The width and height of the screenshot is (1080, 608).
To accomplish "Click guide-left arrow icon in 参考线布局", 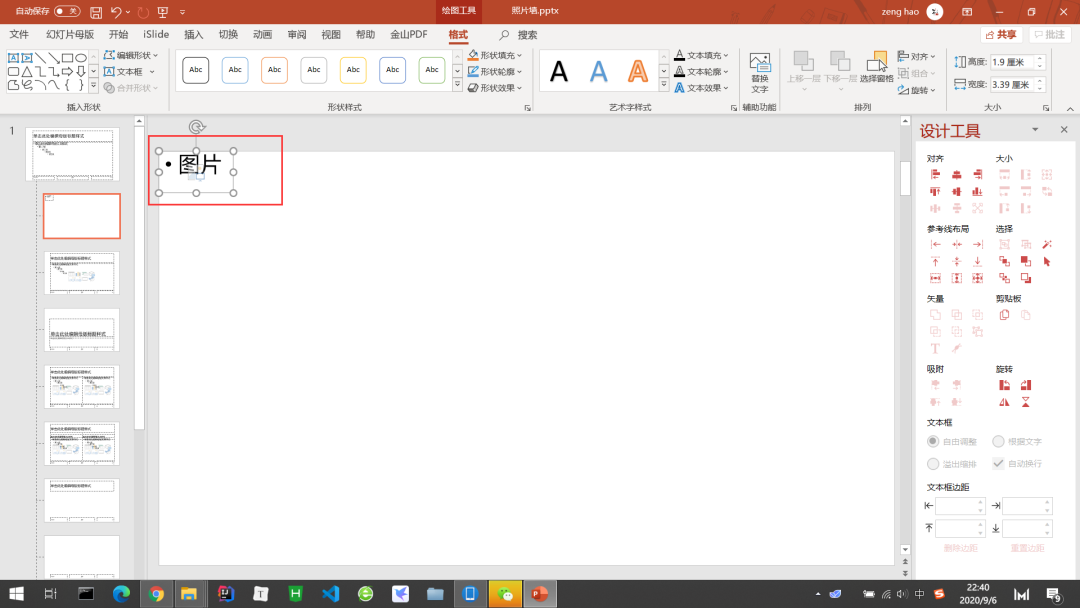I will point(935,244).
